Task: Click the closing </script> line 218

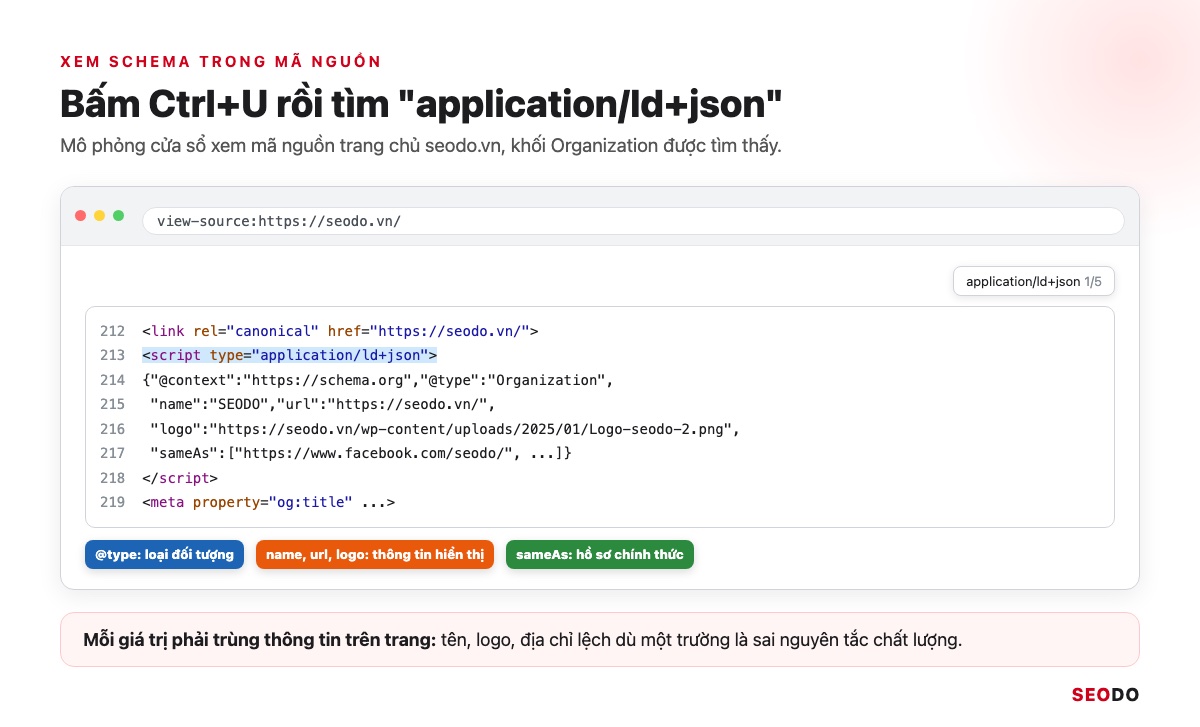Action: 180,478
